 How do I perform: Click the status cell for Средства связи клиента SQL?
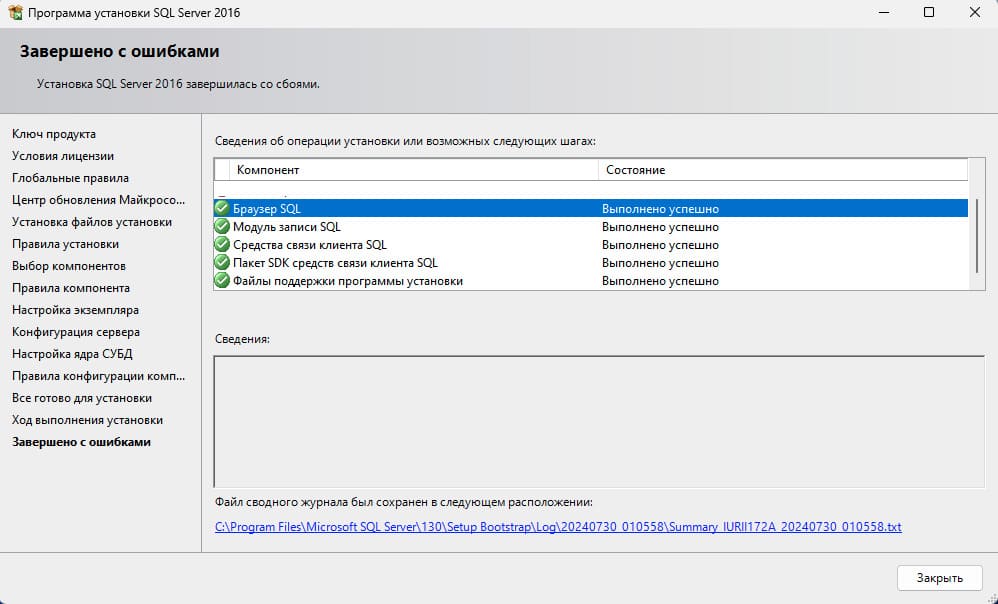click(660, 245)
